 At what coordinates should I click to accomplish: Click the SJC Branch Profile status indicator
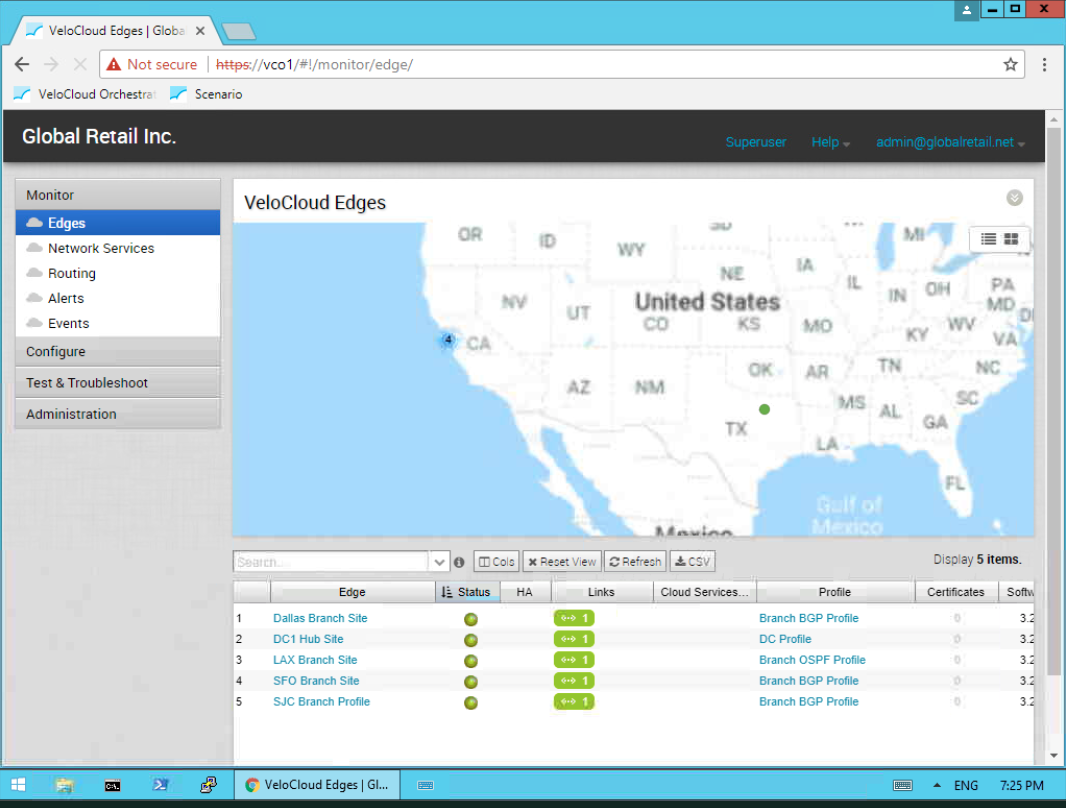click(470, 703)
